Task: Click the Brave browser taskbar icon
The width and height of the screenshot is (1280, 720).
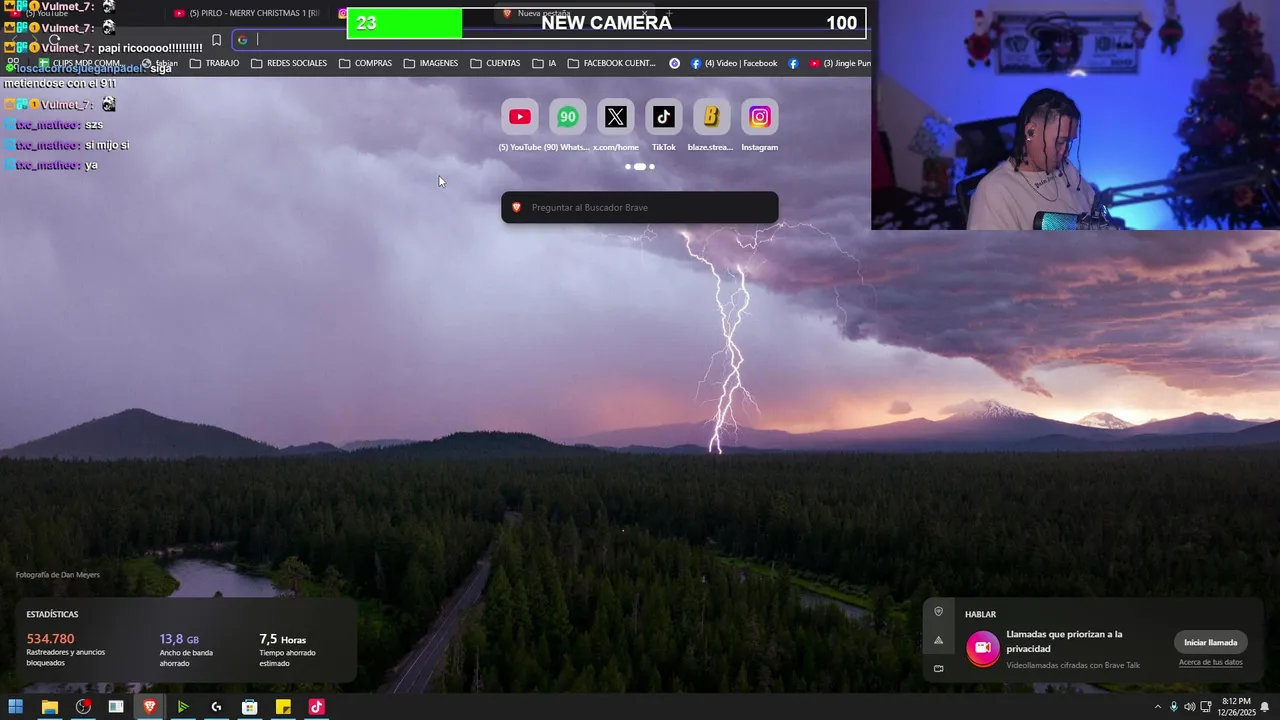Action: [150, 707]
